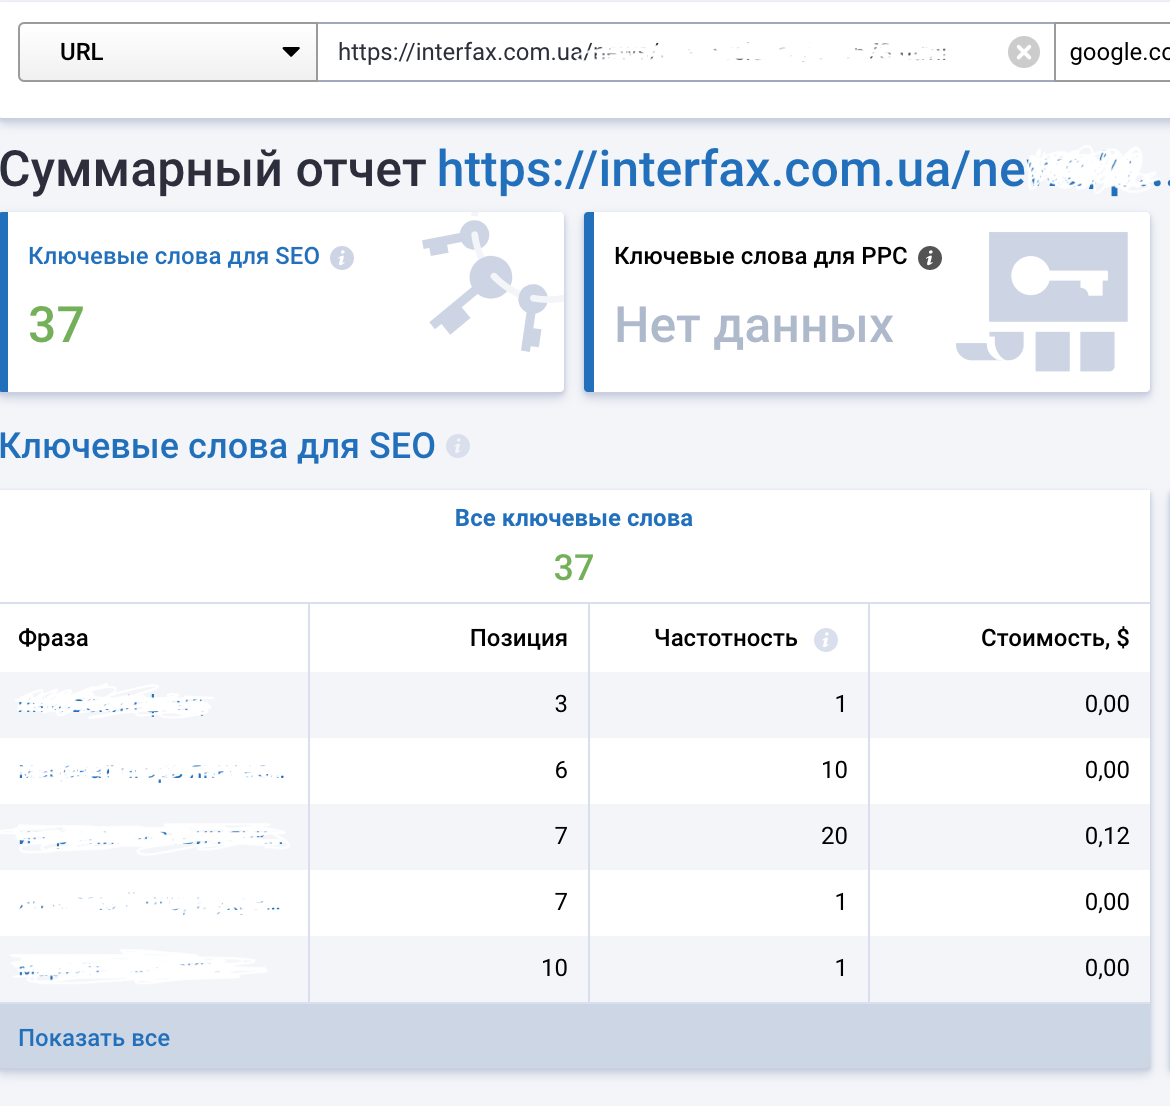Click the 'Фраза' column header
This screenshot has height=1106, width=1170.
(53, 638)
